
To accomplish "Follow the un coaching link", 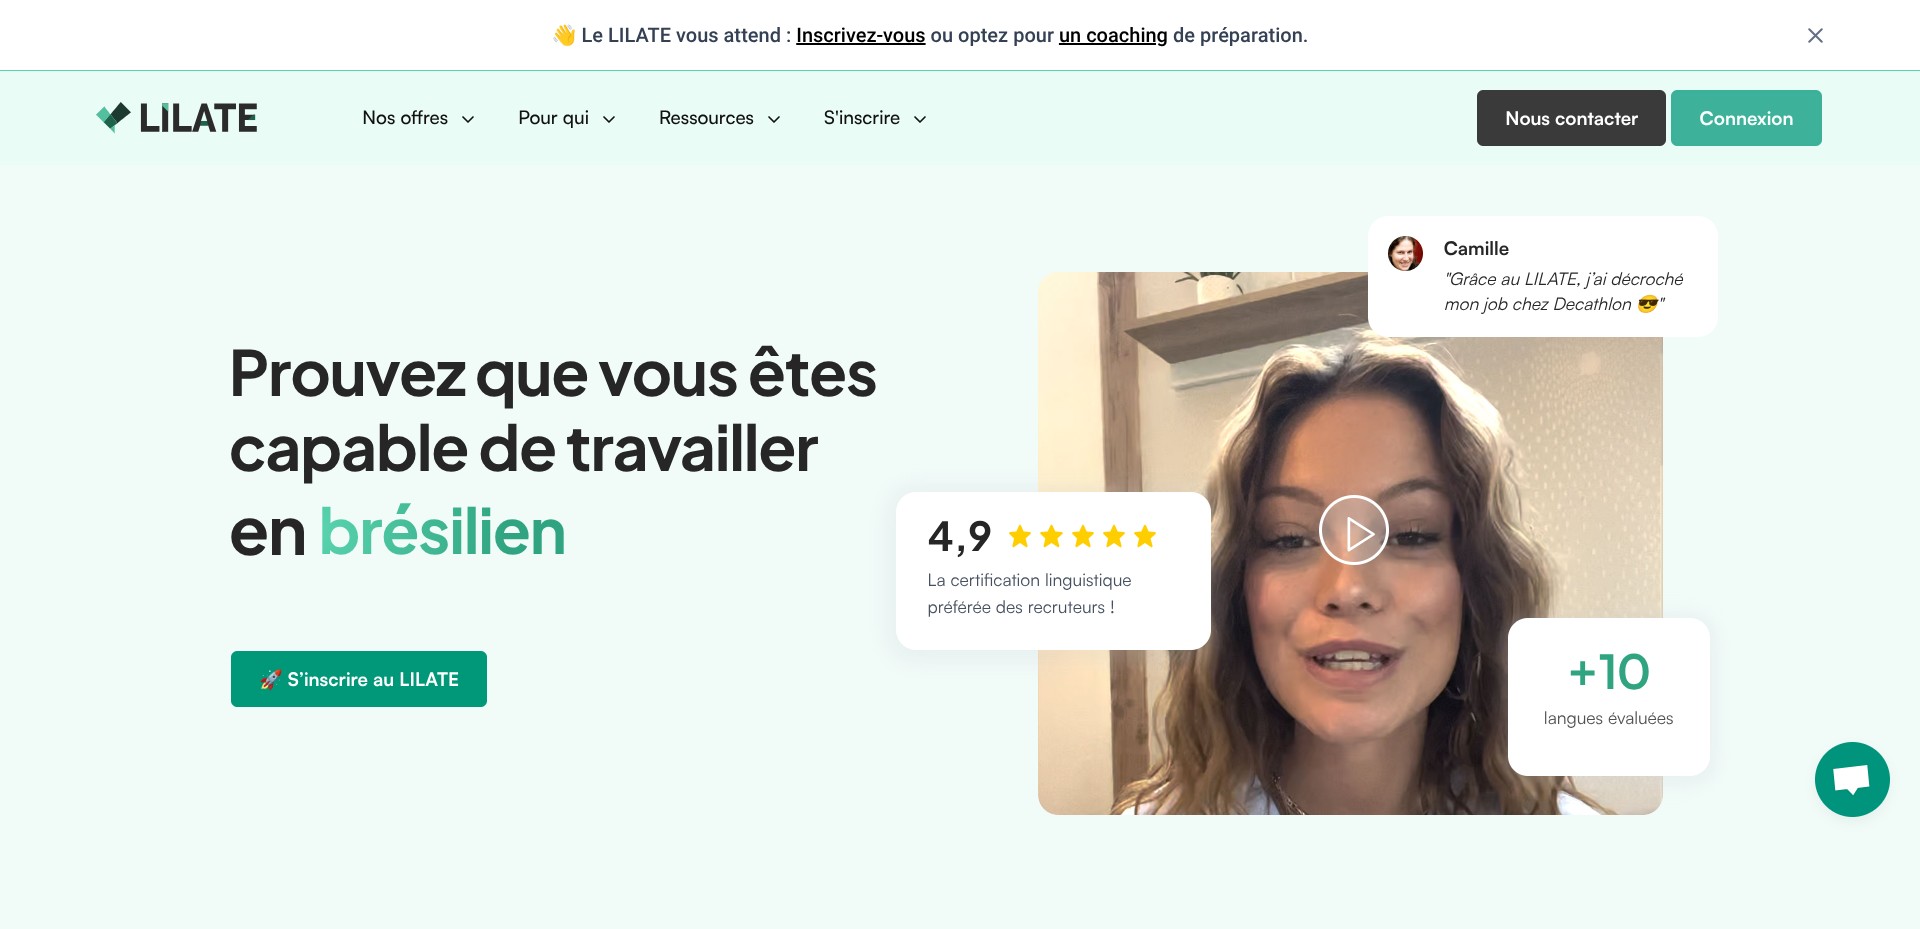I will pos(1113,35).
